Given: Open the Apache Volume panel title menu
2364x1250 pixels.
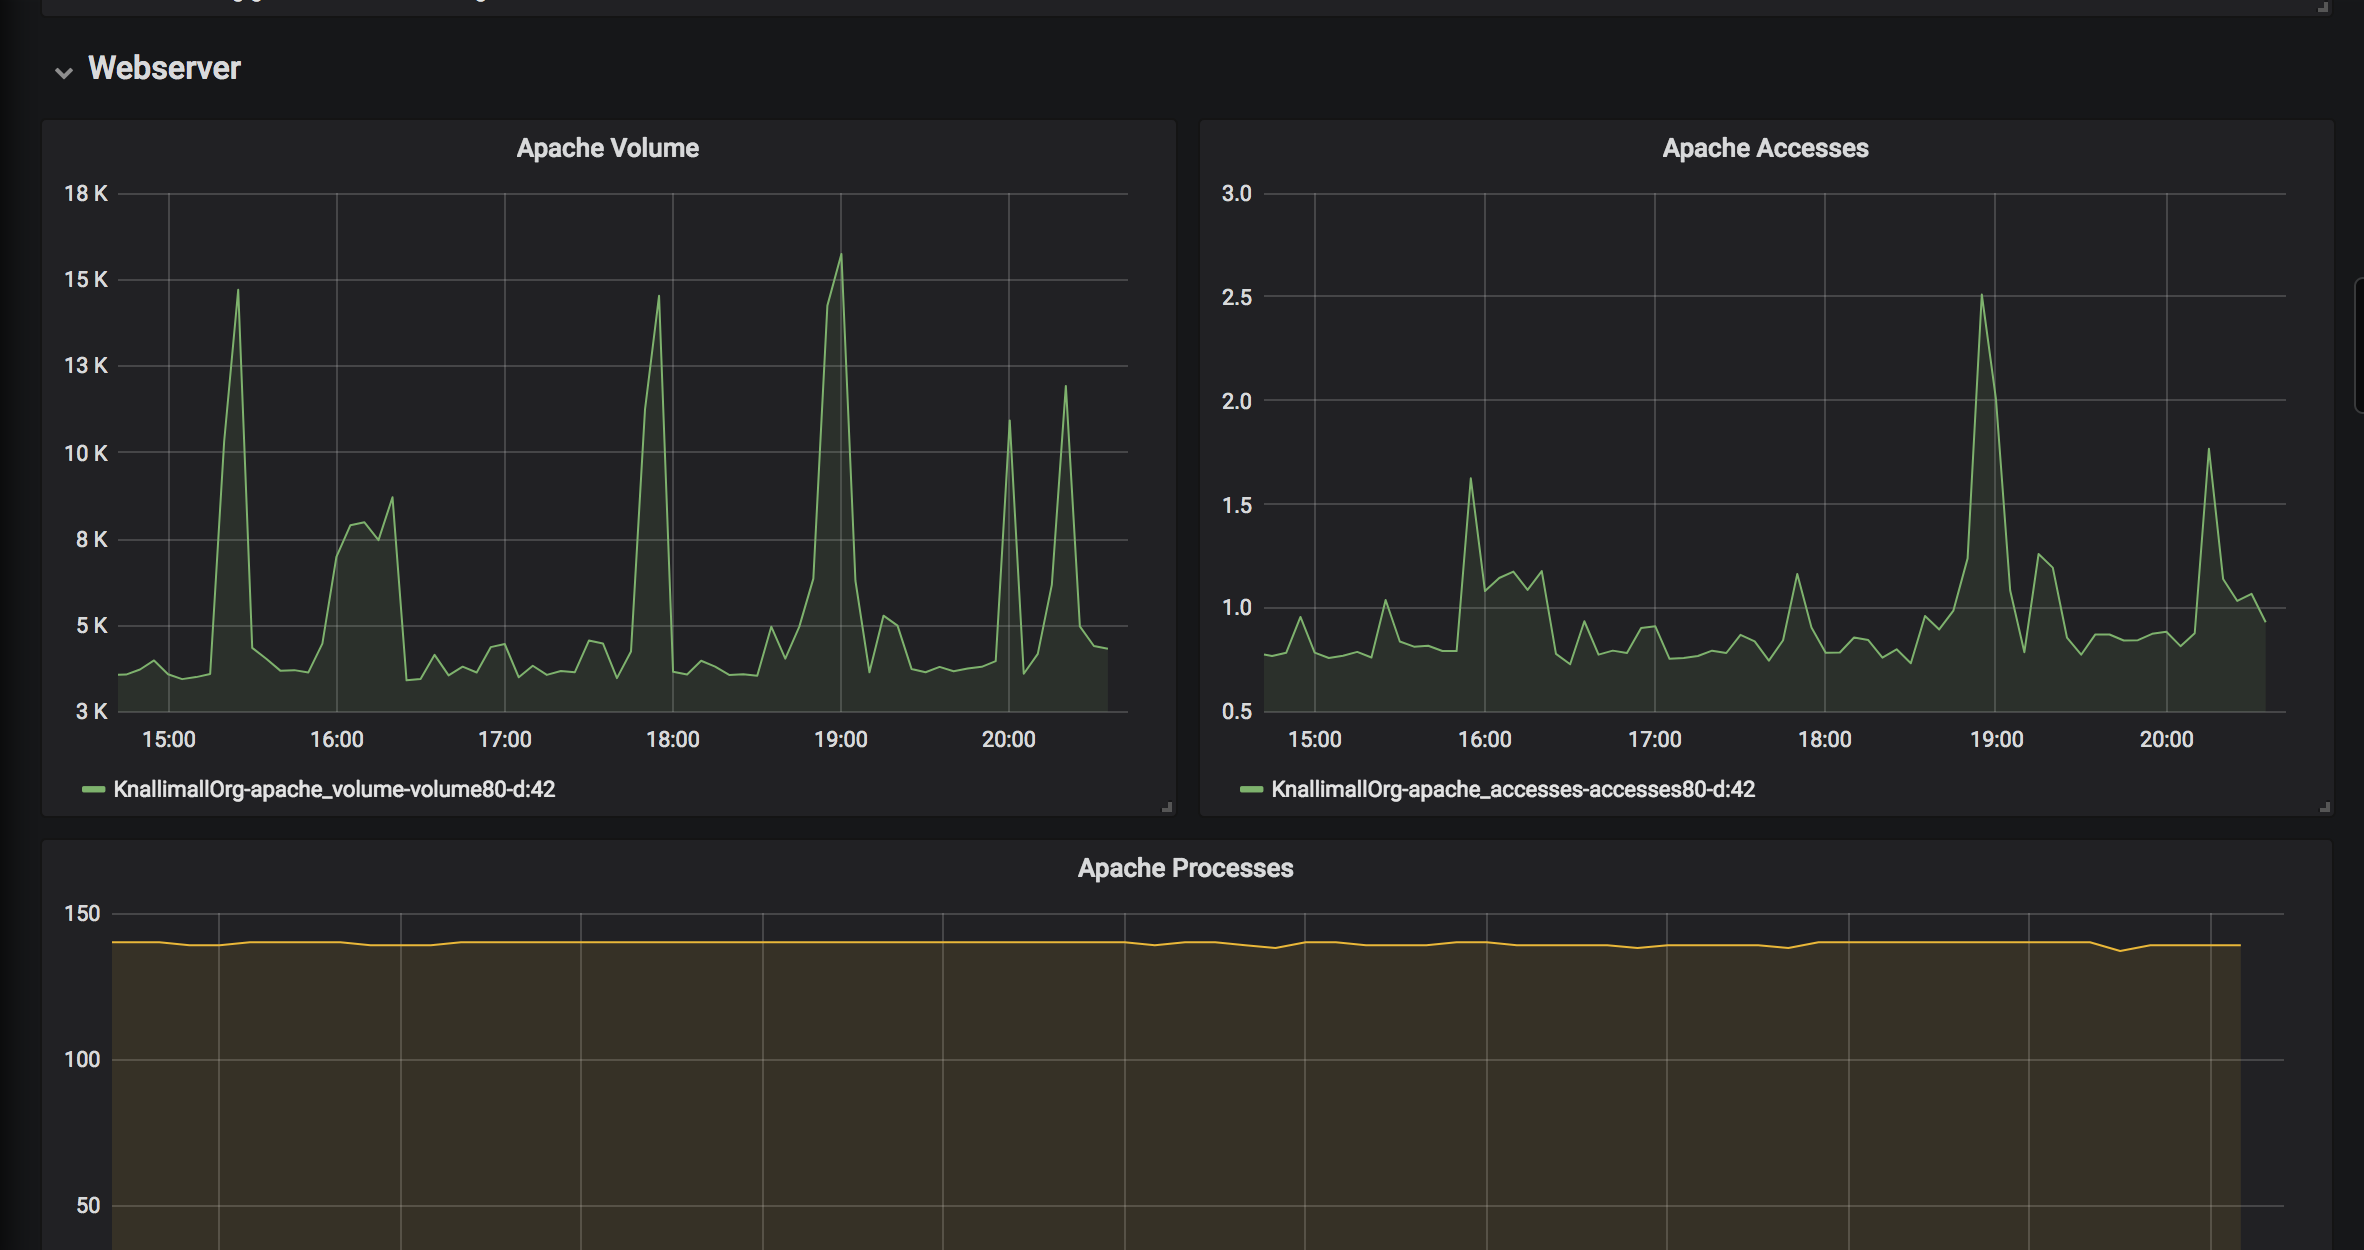Looking at the screenshot, I should point(607,148).
